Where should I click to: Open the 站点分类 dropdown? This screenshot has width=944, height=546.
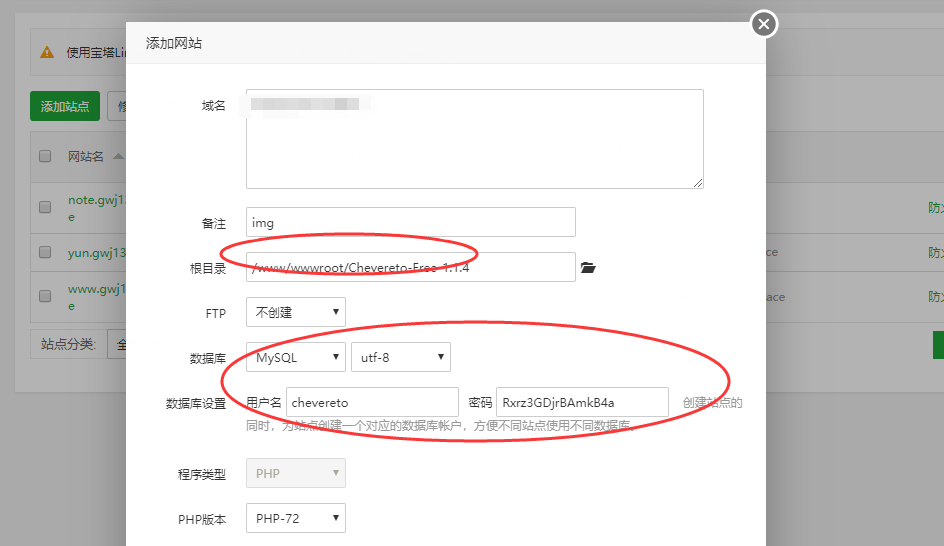tap(117, 344)
